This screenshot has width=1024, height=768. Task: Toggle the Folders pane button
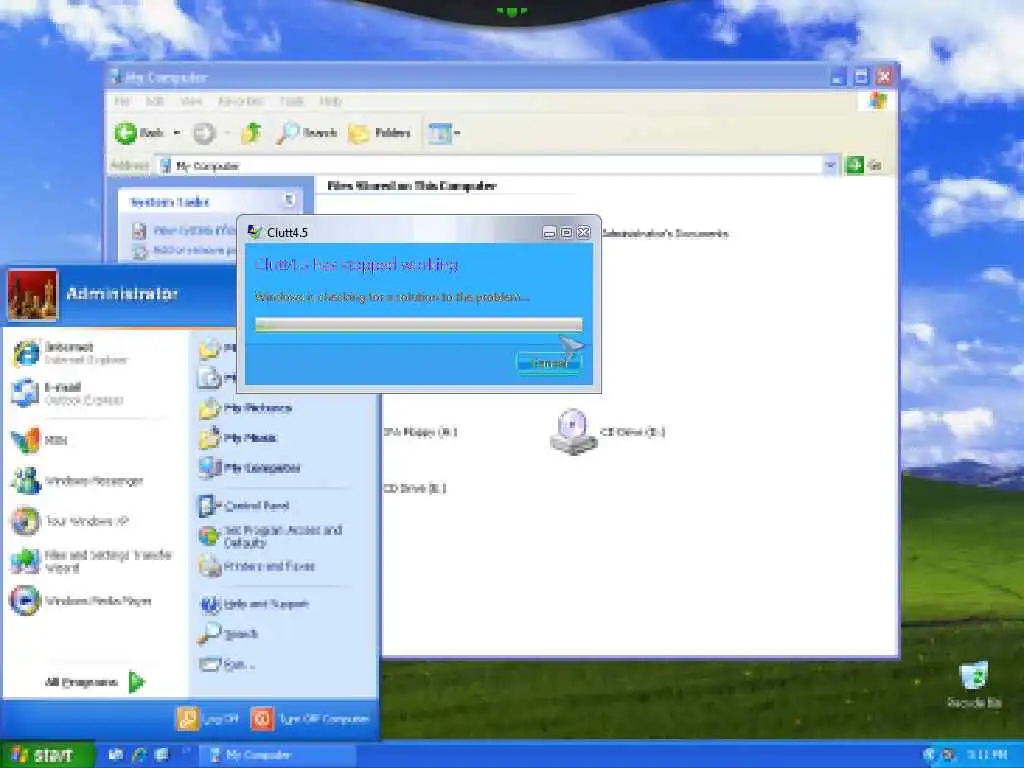[x=379, y=133]
